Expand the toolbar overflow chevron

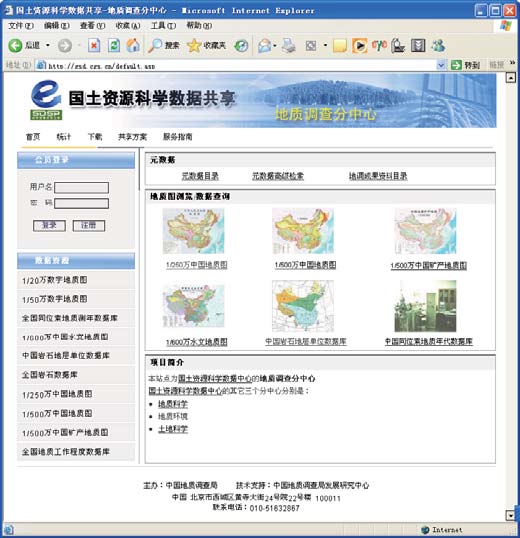(512, 63)
